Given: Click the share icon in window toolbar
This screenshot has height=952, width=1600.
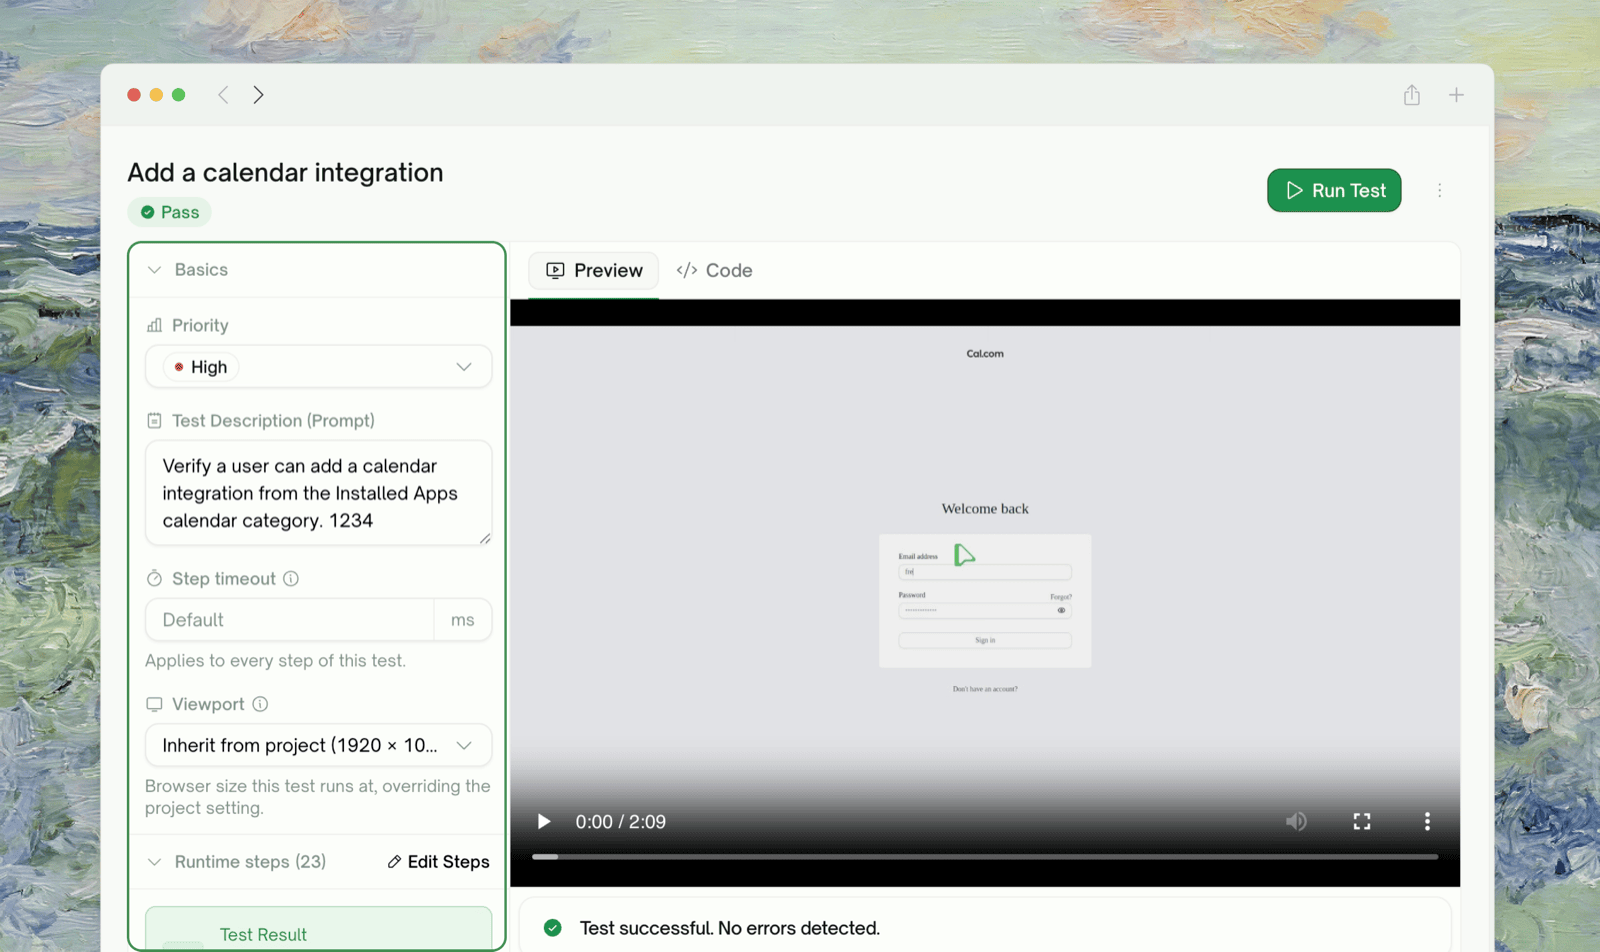Looking at the screenshot, I should [x=1412, y=95].
